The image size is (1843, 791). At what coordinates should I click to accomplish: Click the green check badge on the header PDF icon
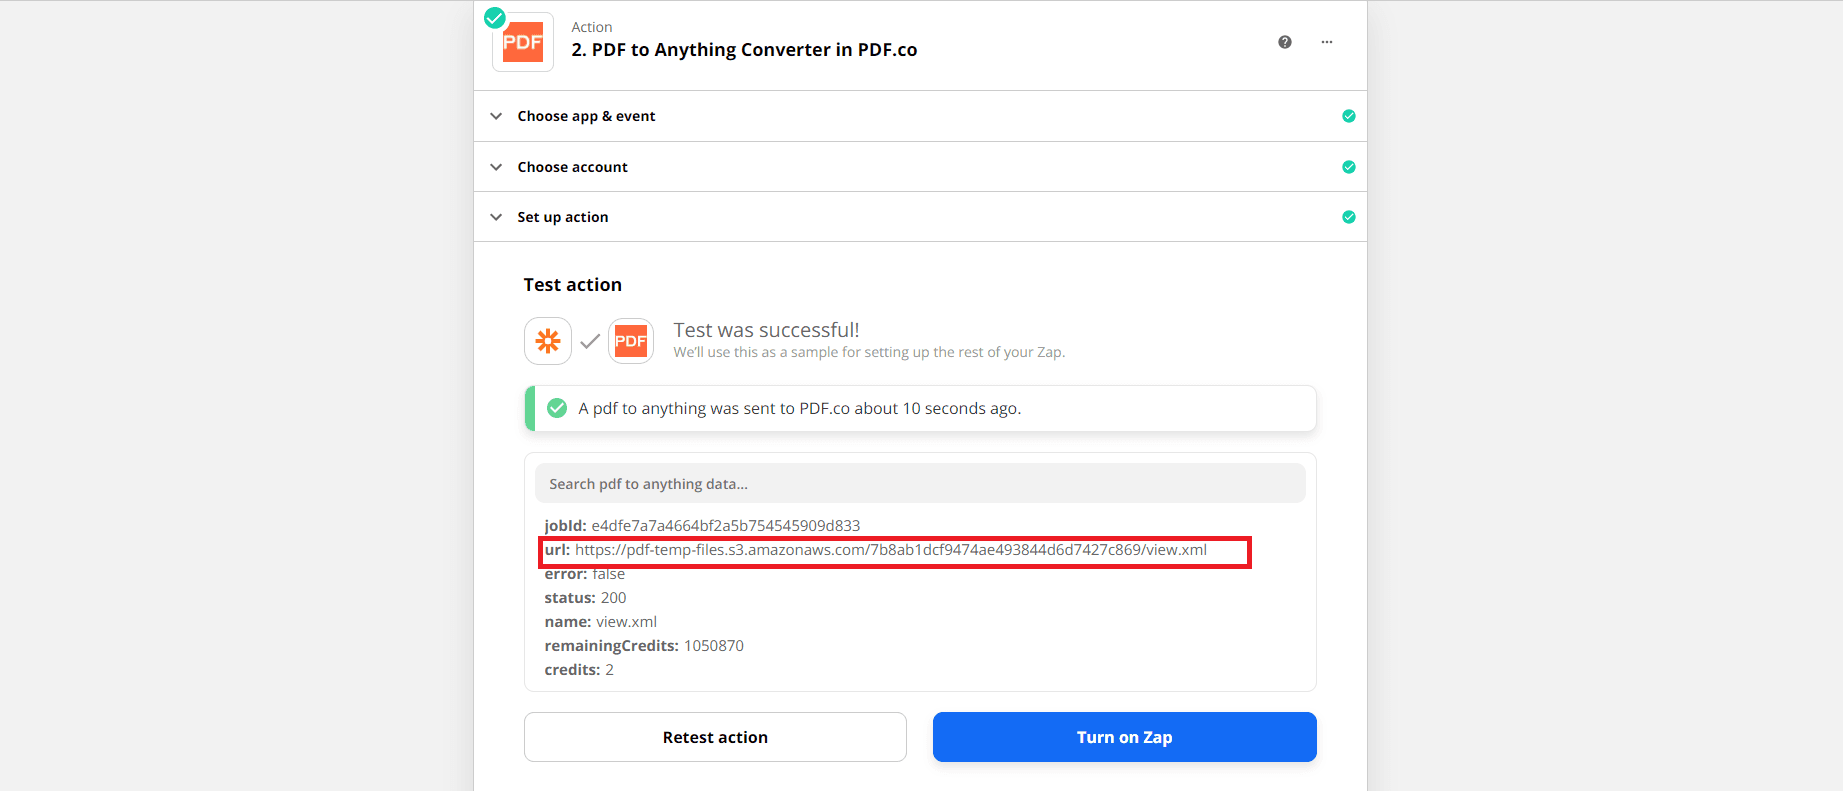tap(494, 17)
